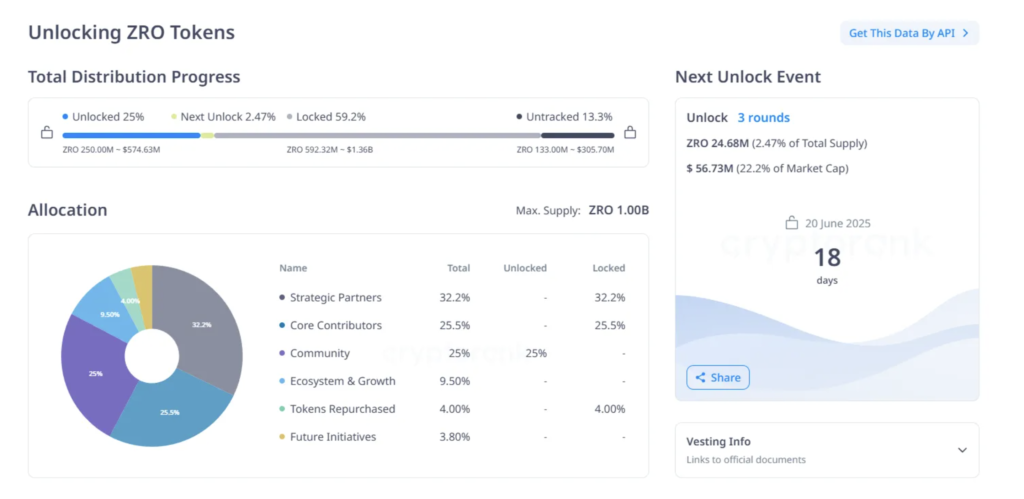Image resolution: width=1024 pixels, height=499 pixels.
Task: Click the ZRO 250.00M ~ $574.63M value
Action: pyautogui.click(x=112, y=150)
